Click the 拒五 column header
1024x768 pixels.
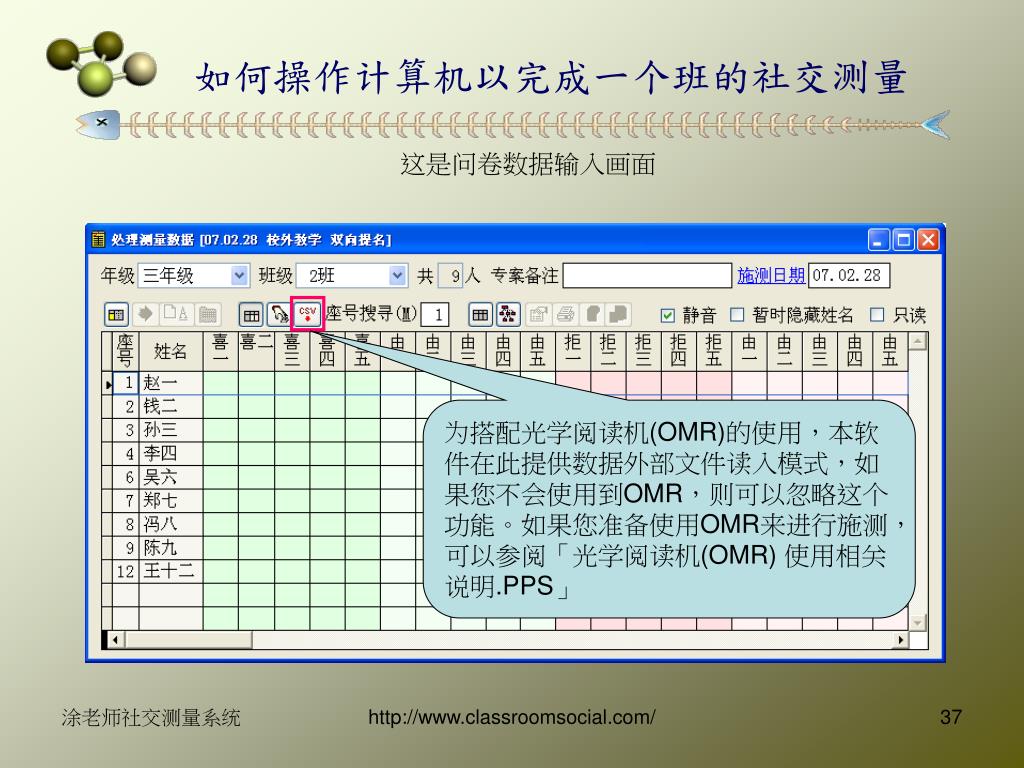pyautogui.click(x=714, y=351)
